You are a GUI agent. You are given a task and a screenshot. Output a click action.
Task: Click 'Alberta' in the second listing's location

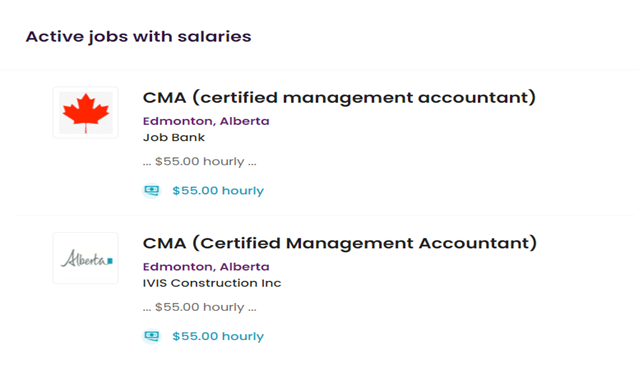point(245,267)
